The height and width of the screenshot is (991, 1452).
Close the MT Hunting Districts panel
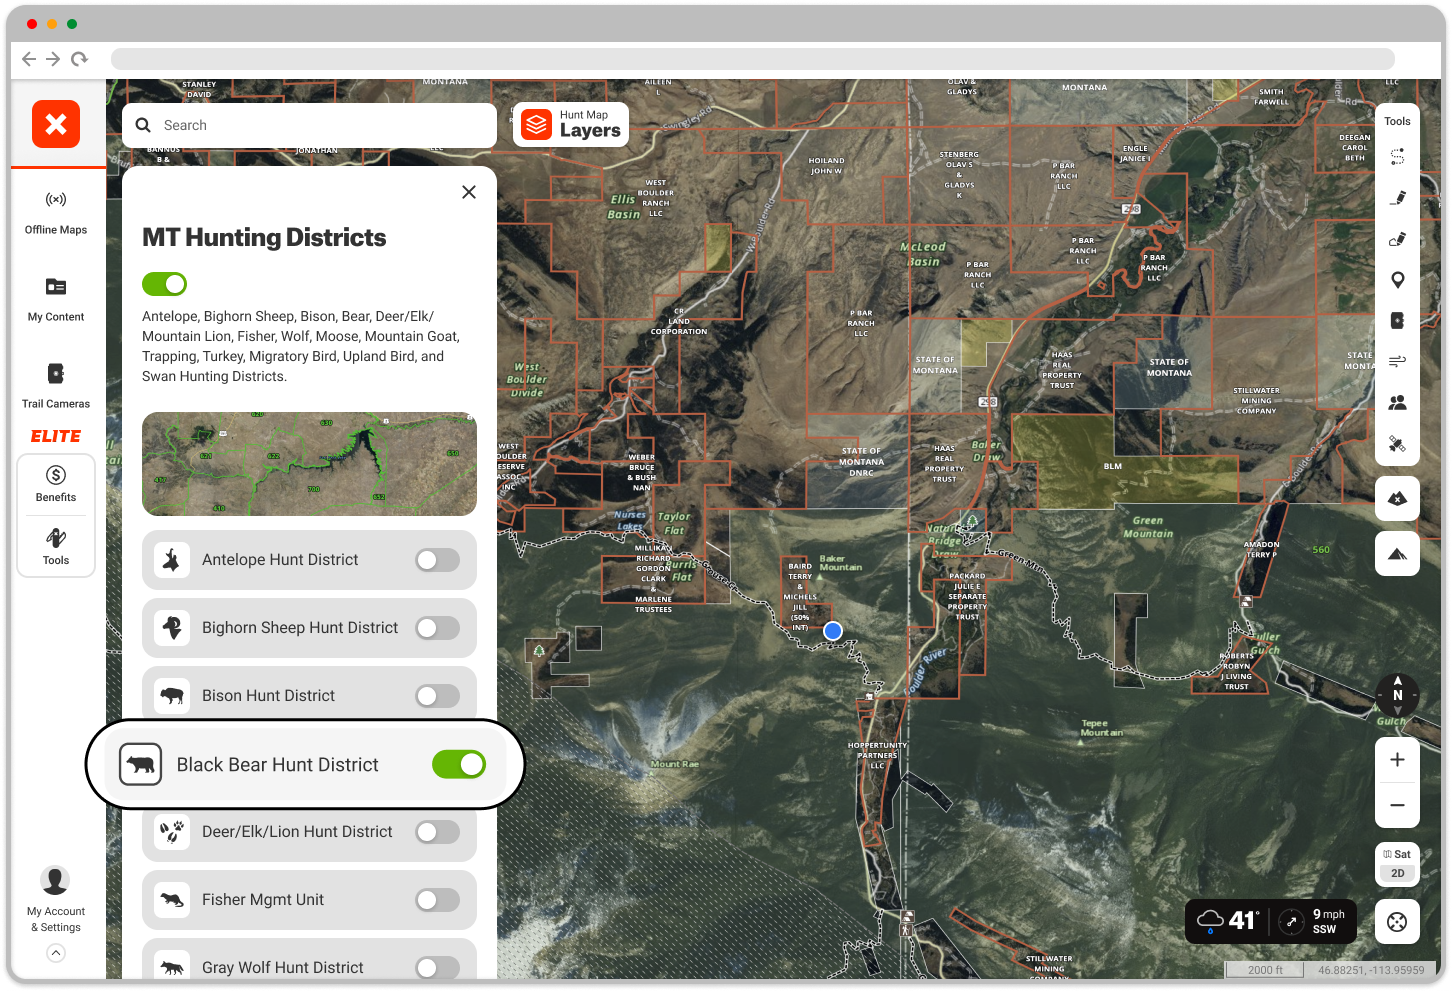pos(469,192)
